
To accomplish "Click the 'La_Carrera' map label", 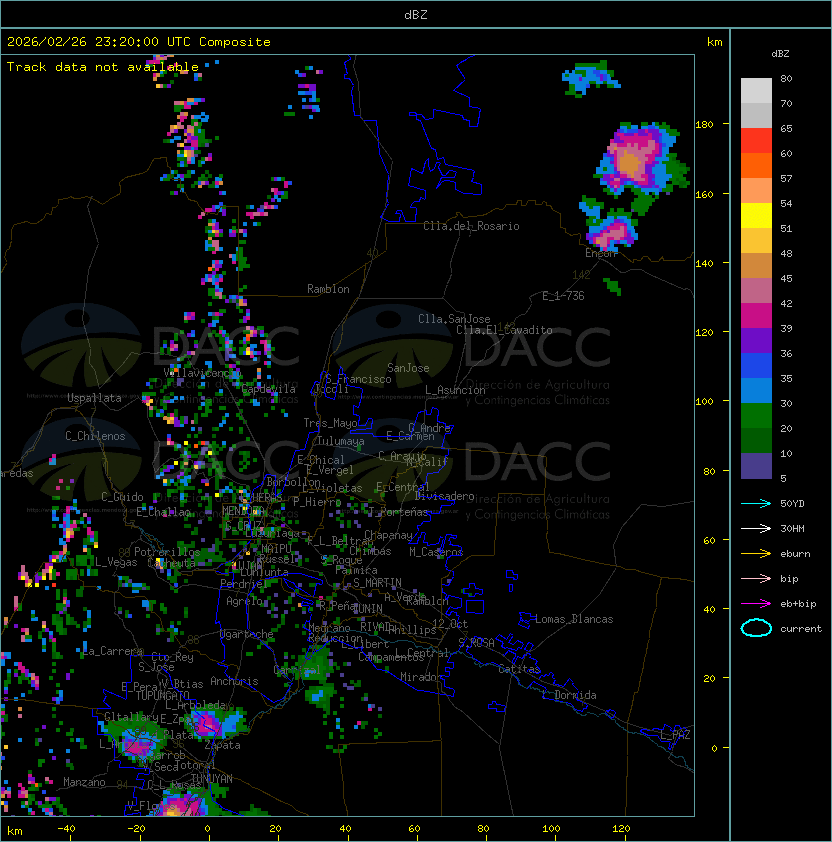I will tap(113, 651).
